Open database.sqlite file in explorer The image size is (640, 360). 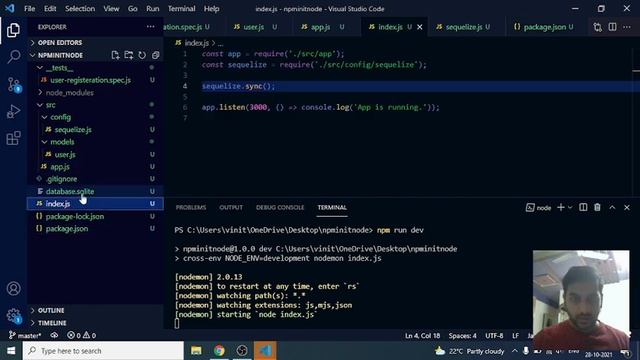tap(70, 191)
